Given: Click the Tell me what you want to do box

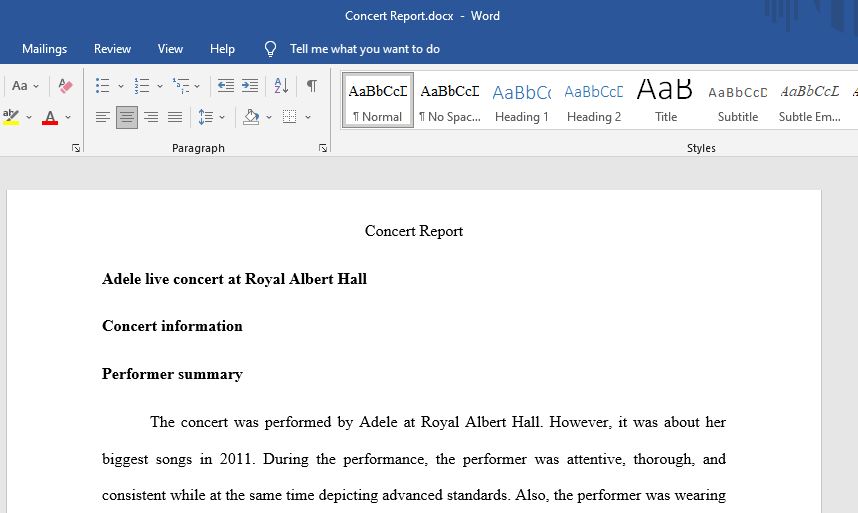Looking at the screenshot, I should 364,49.
